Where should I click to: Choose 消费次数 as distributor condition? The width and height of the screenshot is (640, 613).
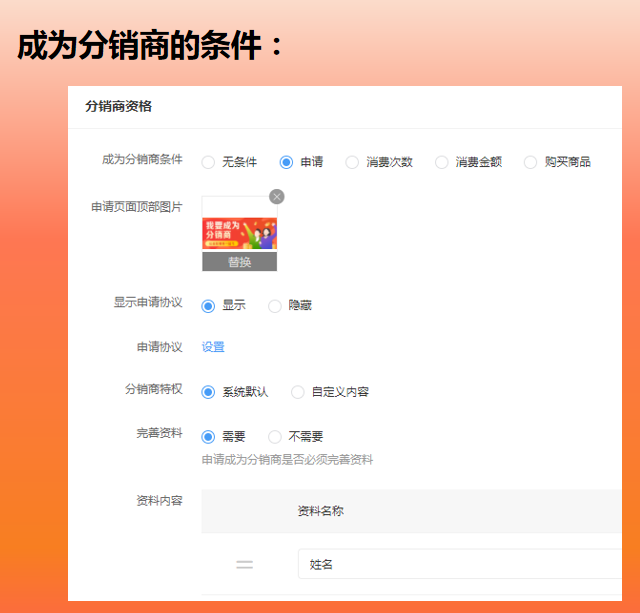pyautogui.click(x=352, y=162)
